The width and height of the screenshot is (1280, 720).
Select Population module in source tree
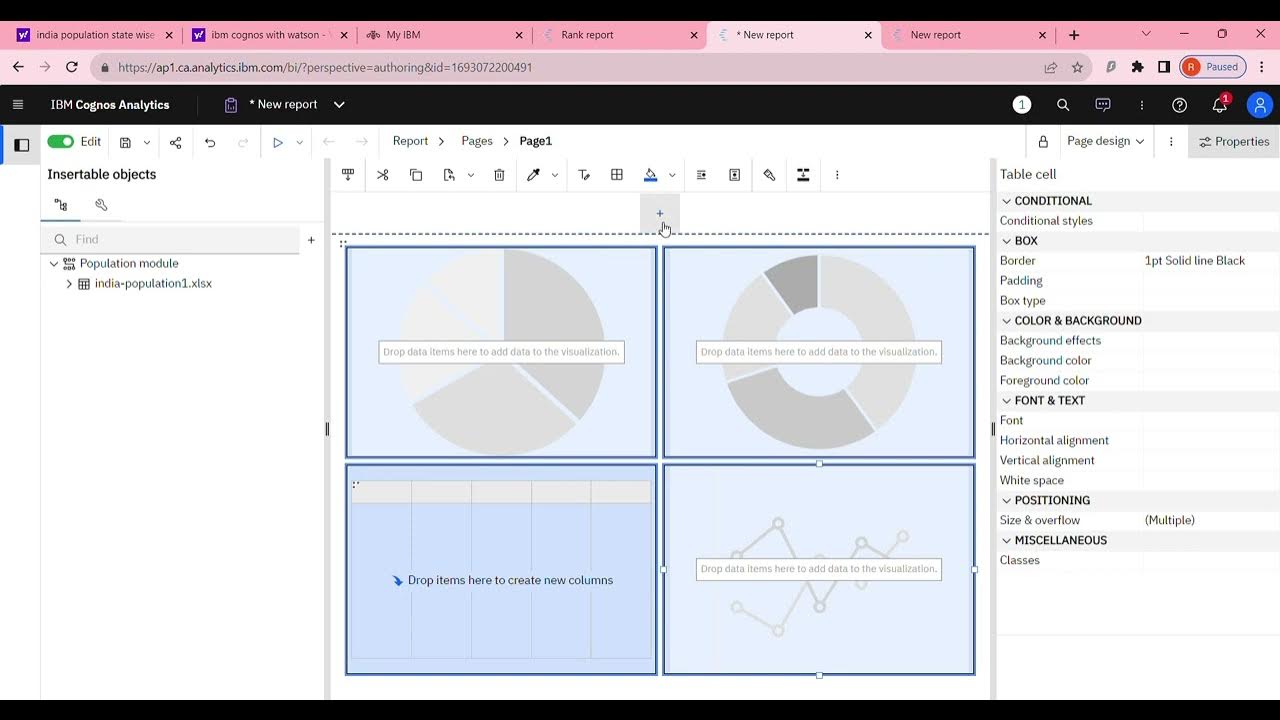click(x=129, y=263)
